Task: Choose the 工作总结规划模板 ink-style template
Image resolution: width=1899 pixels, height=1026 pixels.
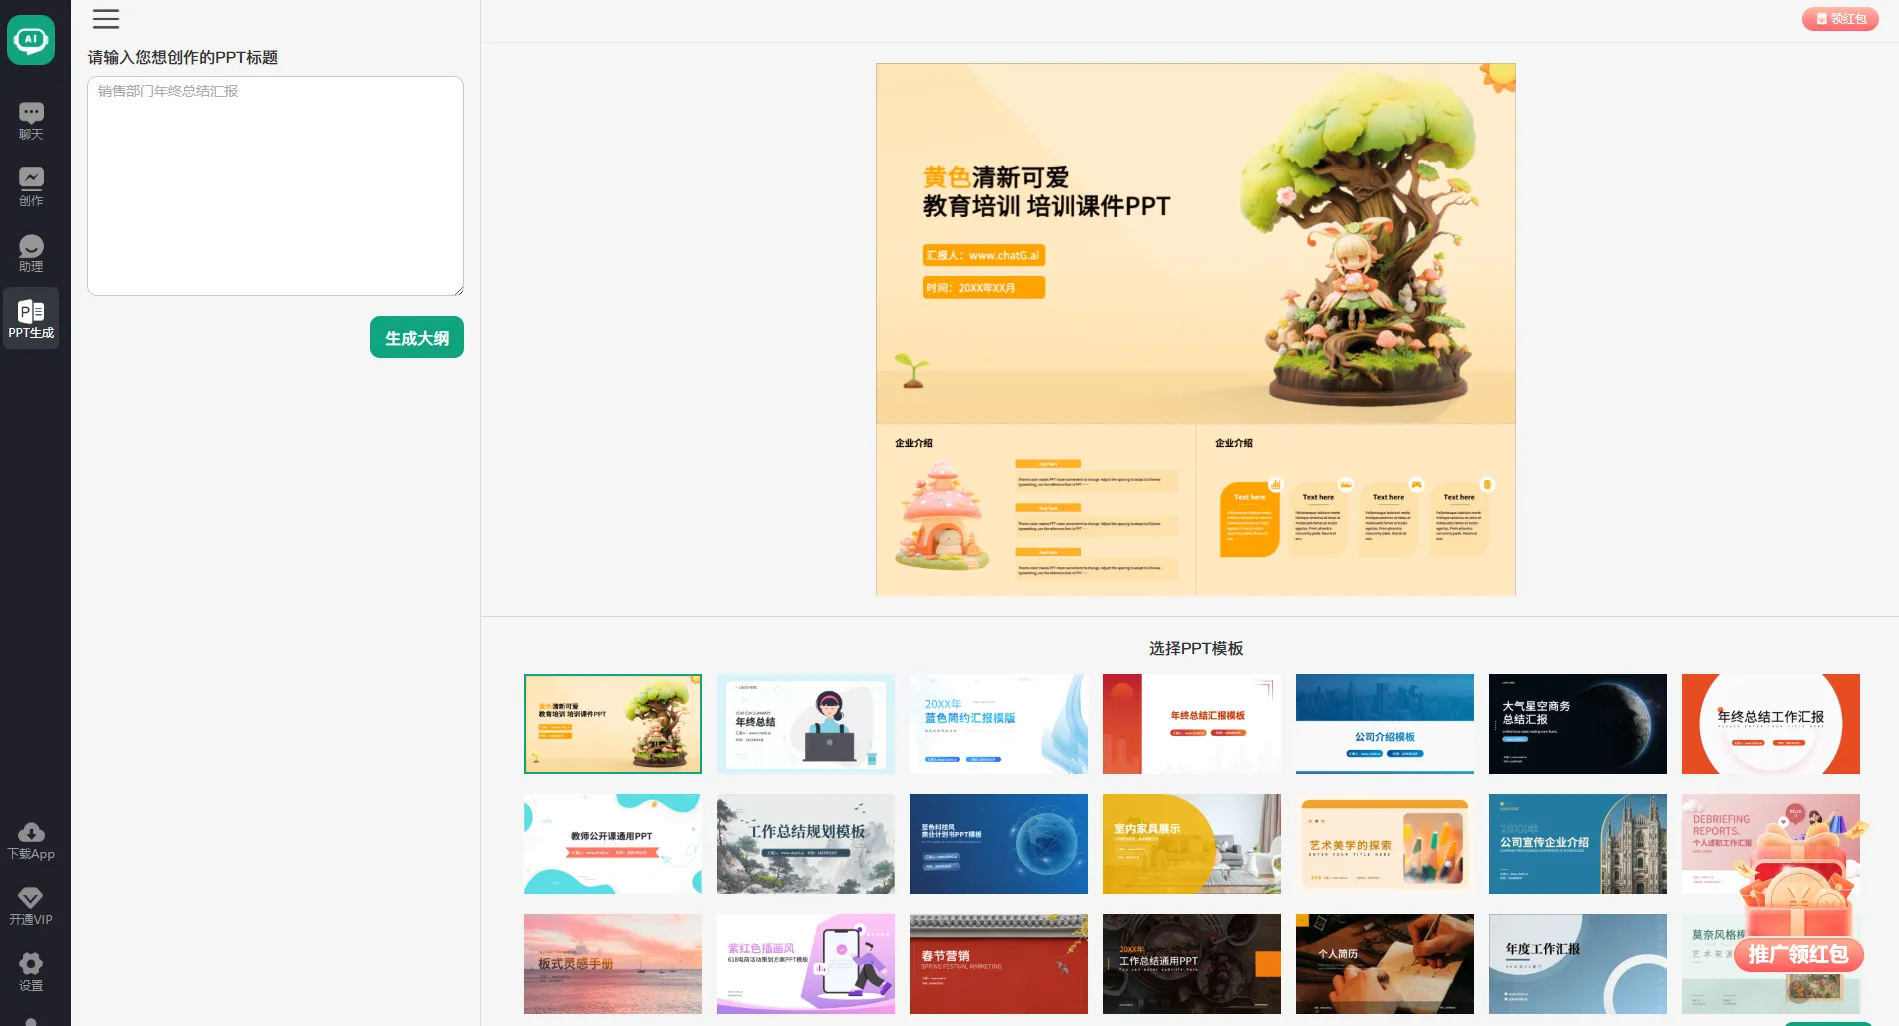Action: pyautogui.click(x=805, y=844)
